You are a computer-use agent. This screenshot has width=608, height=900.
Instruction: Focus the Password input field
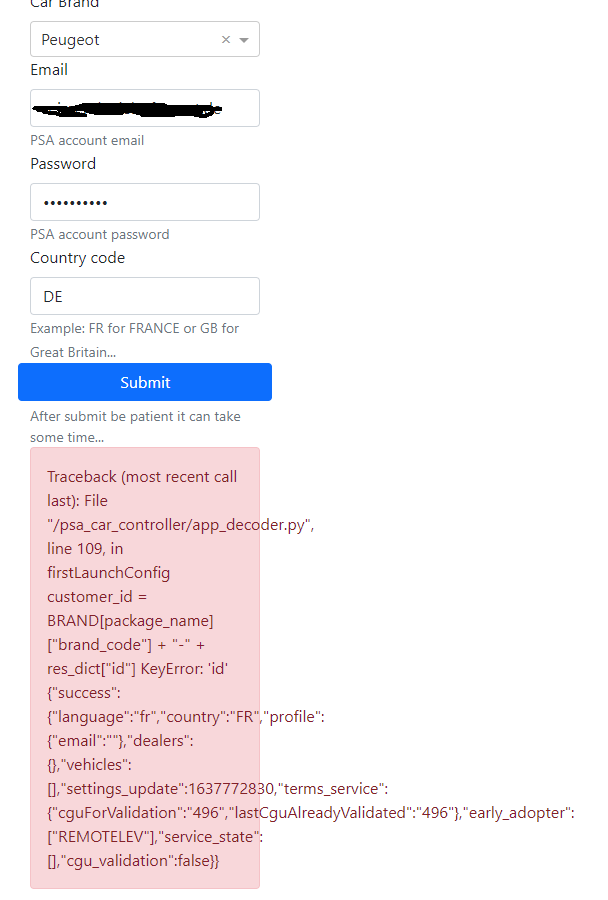tap(145, 201)
